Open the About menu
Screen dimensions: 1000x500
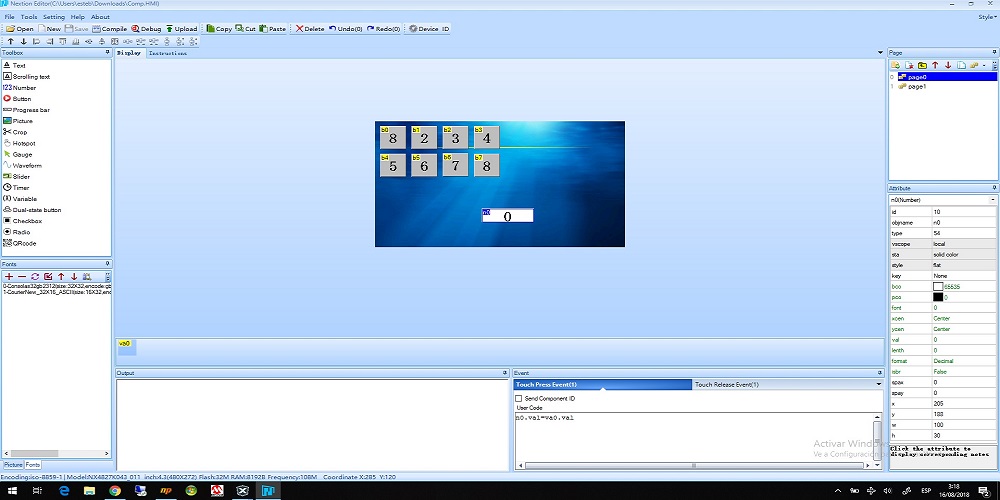coord(100,17)
